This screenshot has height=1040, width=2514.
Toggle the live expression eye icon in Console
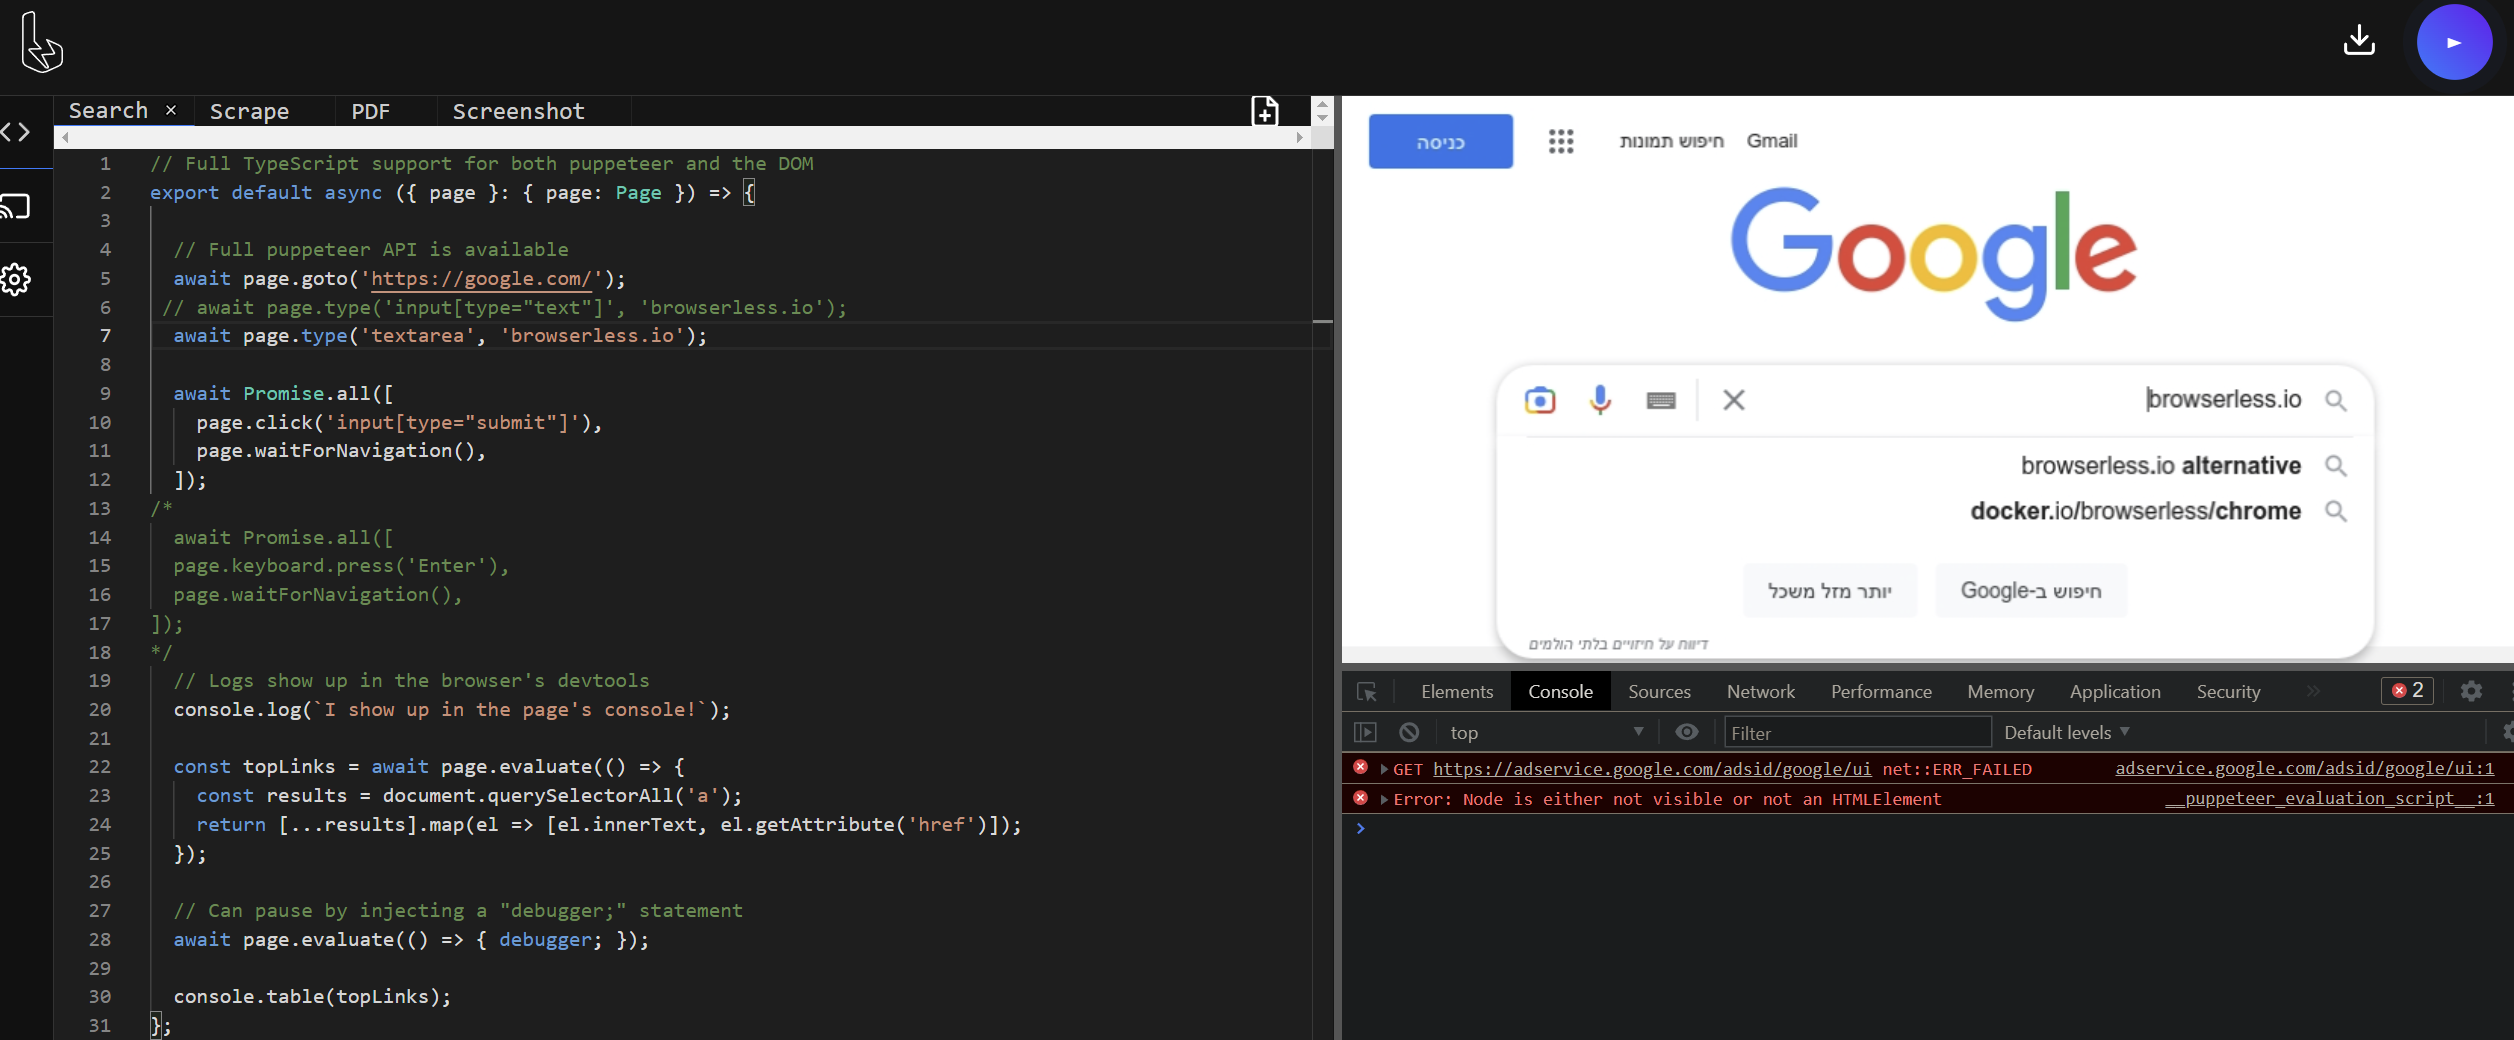(x=1687, y=731)
